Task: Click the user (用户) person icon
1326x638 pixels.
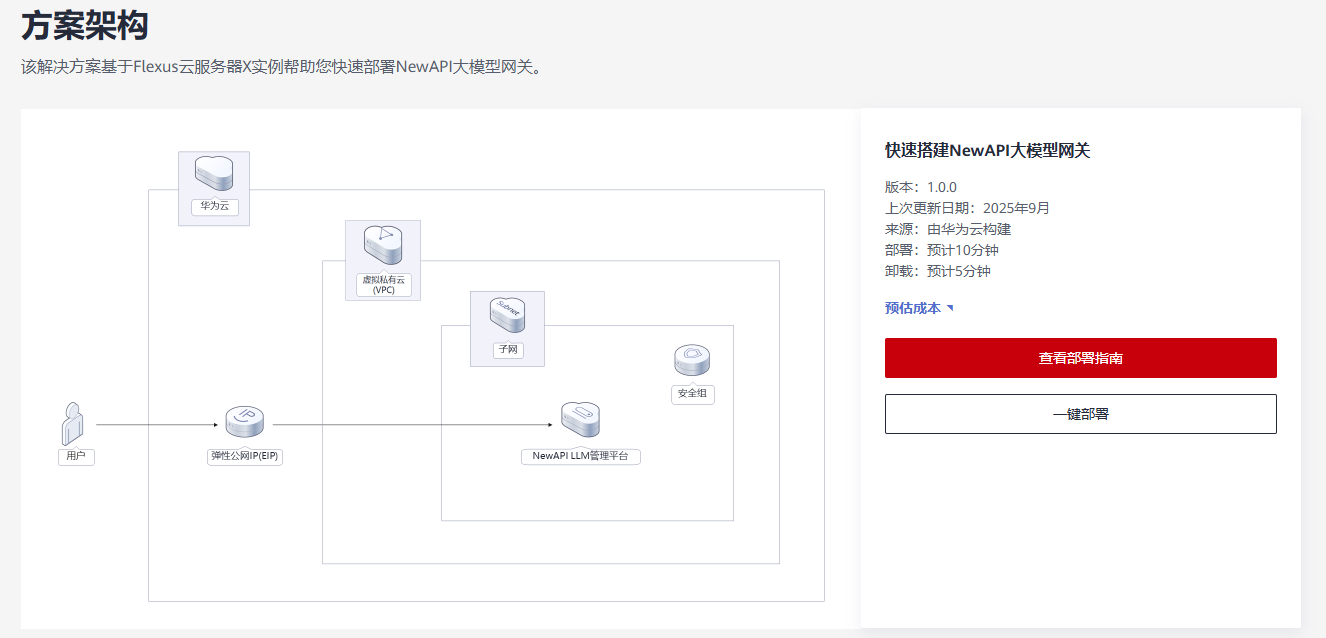Action: pos(72,424)
